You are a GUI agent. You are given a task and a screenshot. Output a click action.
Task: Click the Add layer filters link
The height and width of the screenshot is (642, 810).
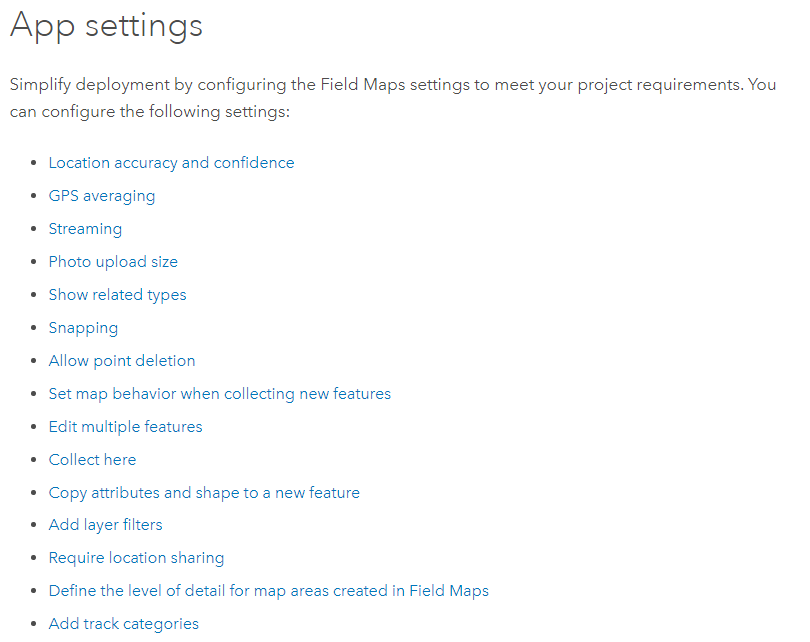[x=105, y=525]
